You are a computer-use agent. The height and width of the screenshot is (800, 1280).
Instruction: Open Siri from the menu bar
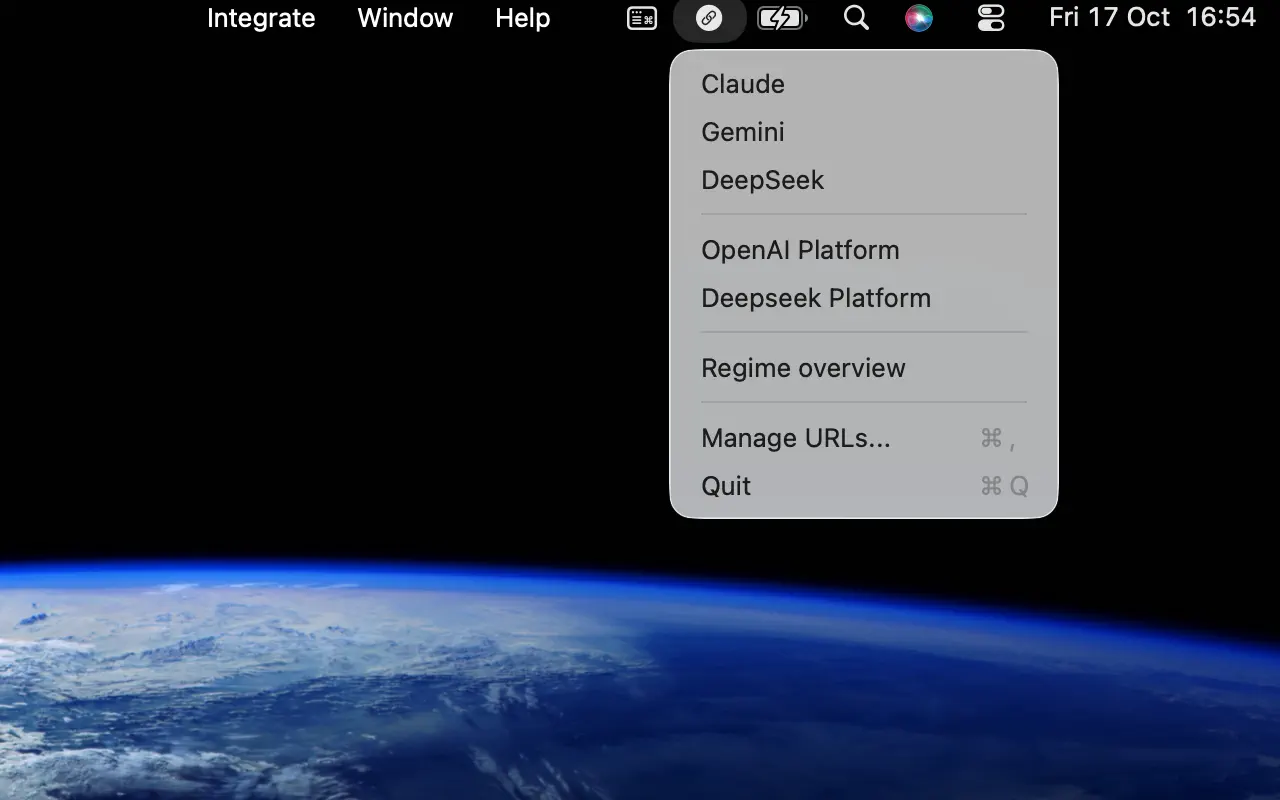[919, 17]
